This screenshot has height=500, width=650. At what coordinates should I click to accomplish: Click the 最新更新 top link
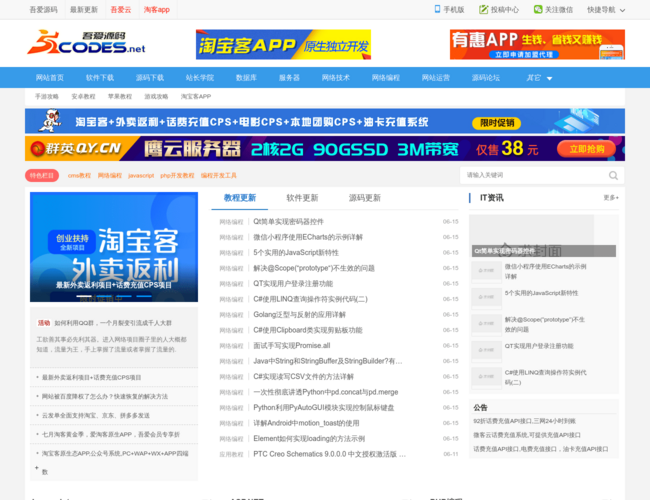[84, 10]
